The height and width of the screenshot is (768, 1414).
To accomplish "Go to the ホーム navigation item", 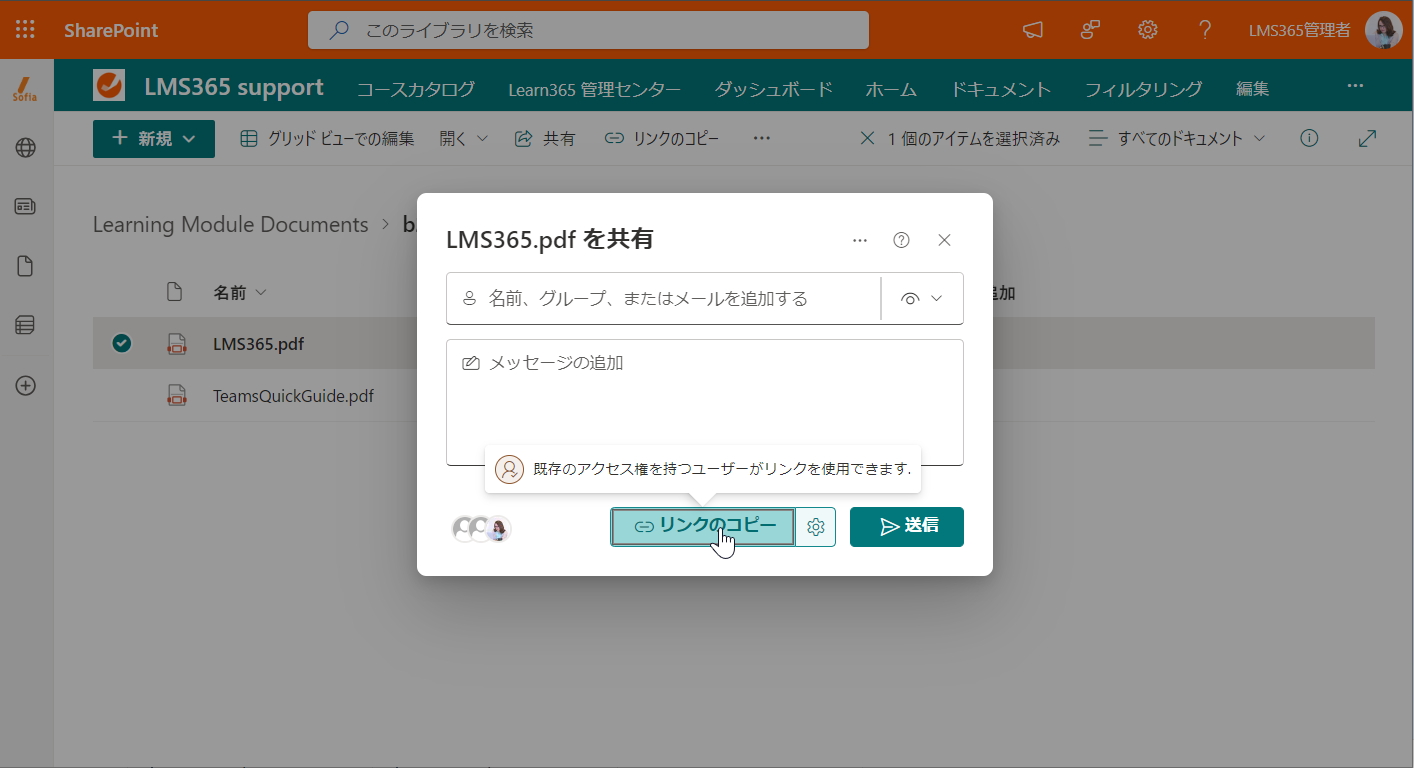I will click(891, 89).
